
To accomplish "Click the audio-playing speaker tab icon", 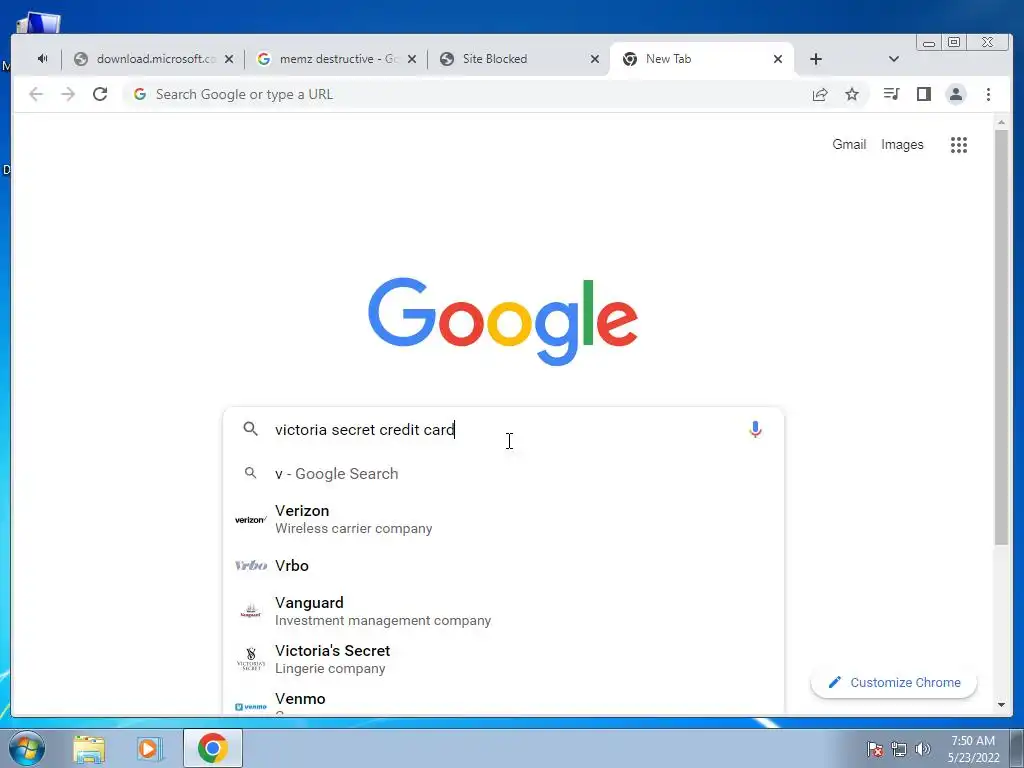I will coord(42,59).
